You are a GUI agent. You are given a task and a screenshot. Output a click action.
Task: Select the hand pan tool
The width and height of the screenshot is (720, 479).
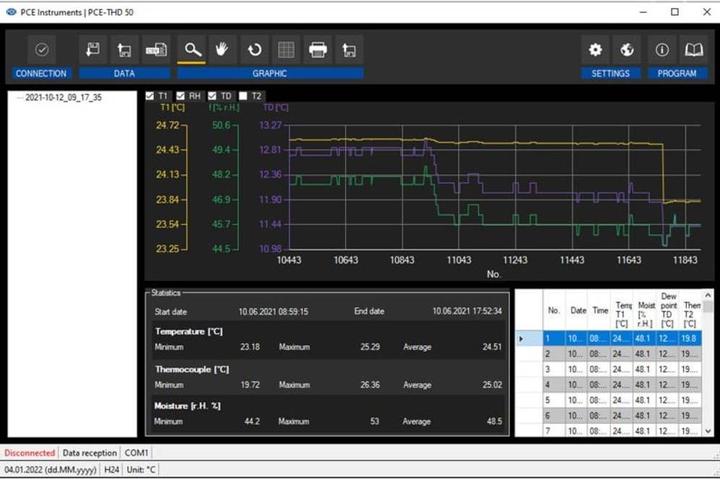click(x=222, y=50)
